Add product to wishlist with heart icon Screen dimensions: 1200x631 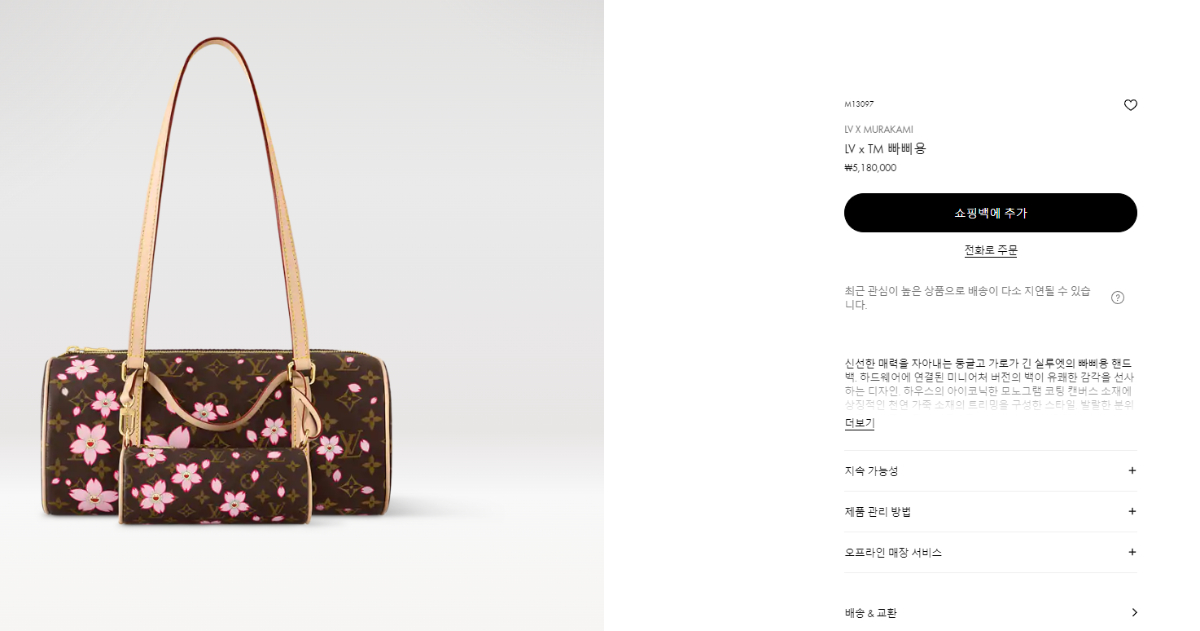point(1130,105)
